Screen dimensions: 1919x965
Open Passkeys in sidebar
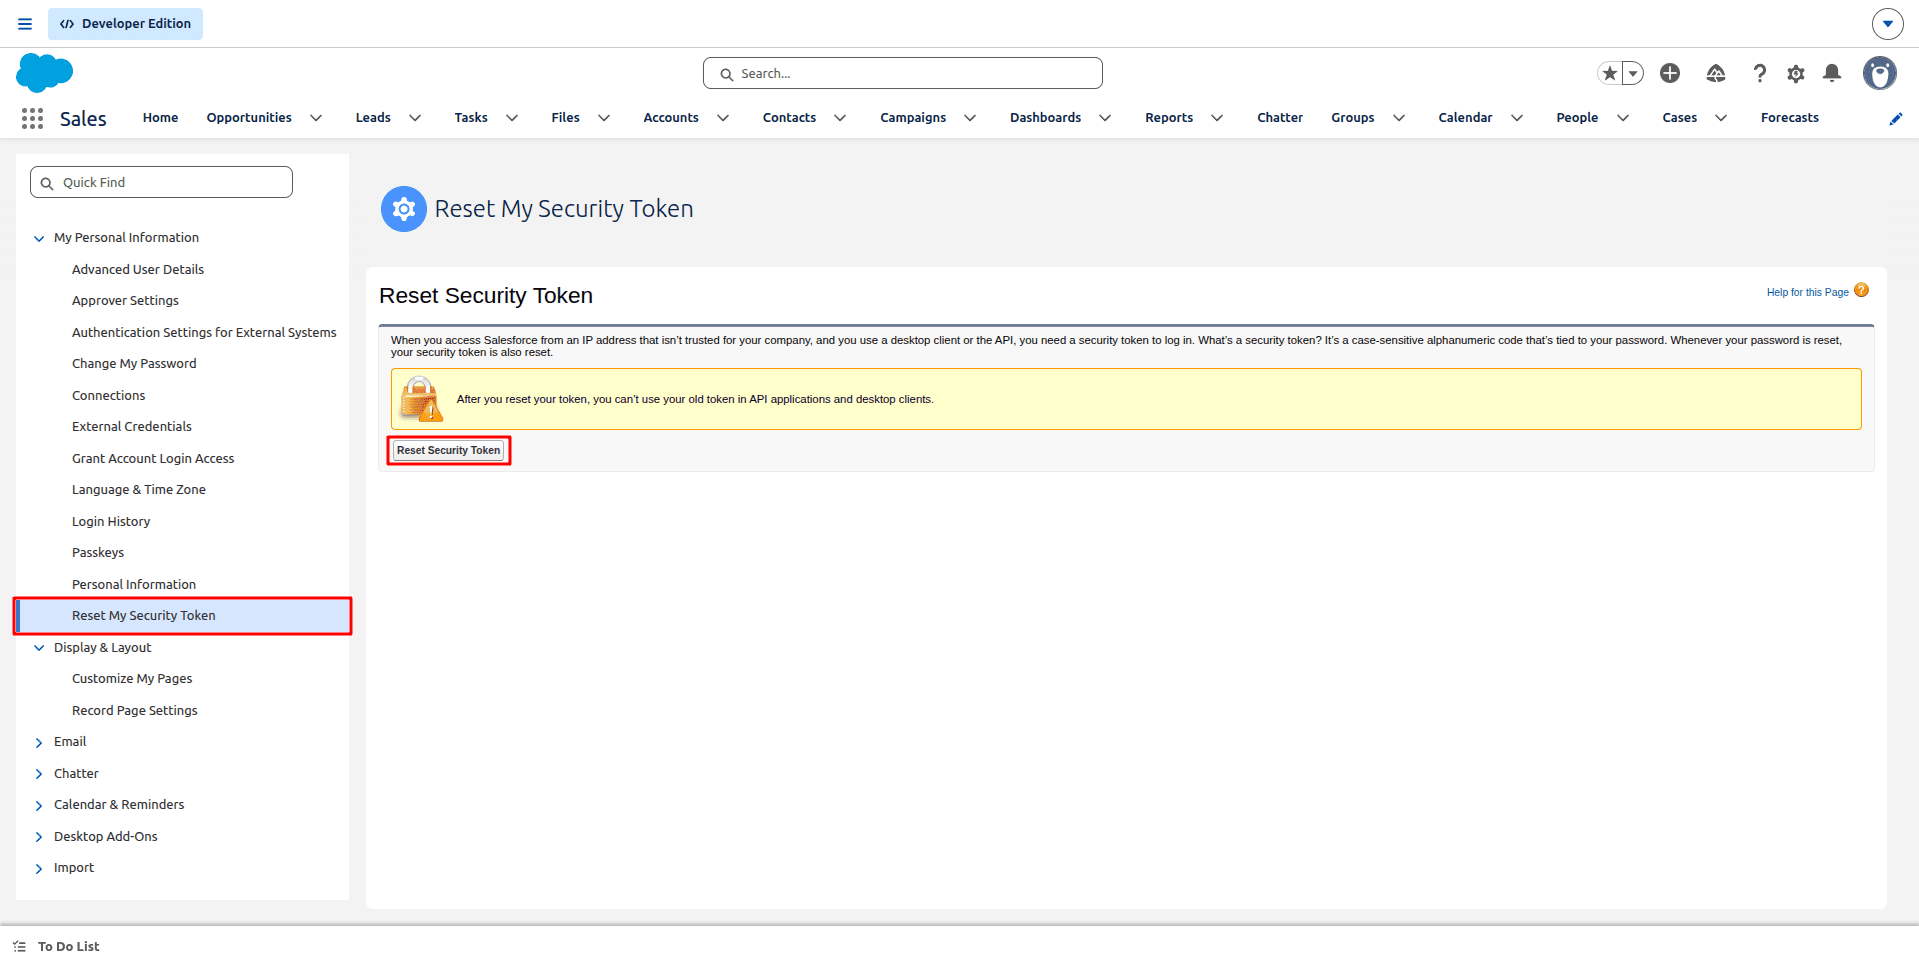98,552
